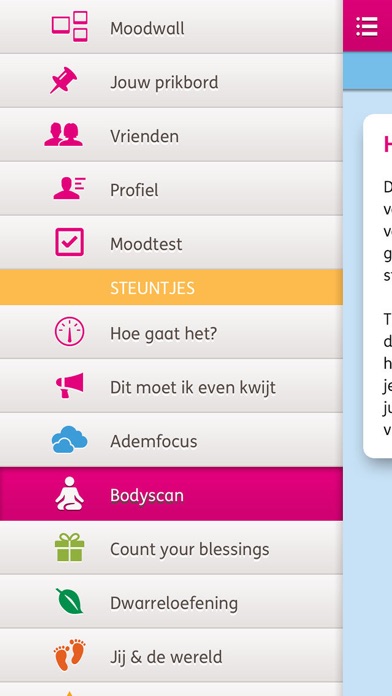Select the meditating figure Bodyscan icon

click(69, 494)
